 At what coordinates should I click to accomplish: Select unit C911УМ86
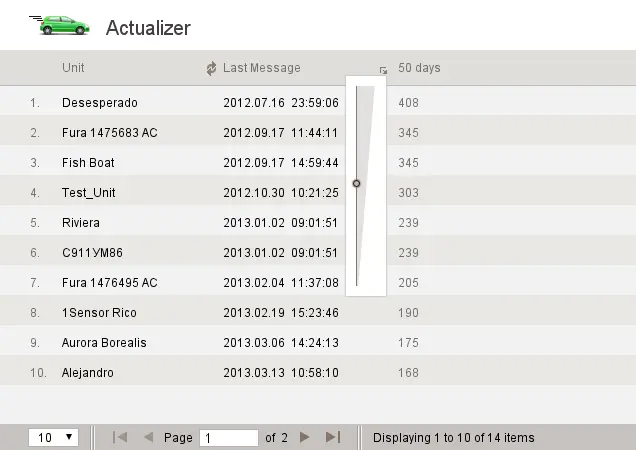(x=92, y=253)
